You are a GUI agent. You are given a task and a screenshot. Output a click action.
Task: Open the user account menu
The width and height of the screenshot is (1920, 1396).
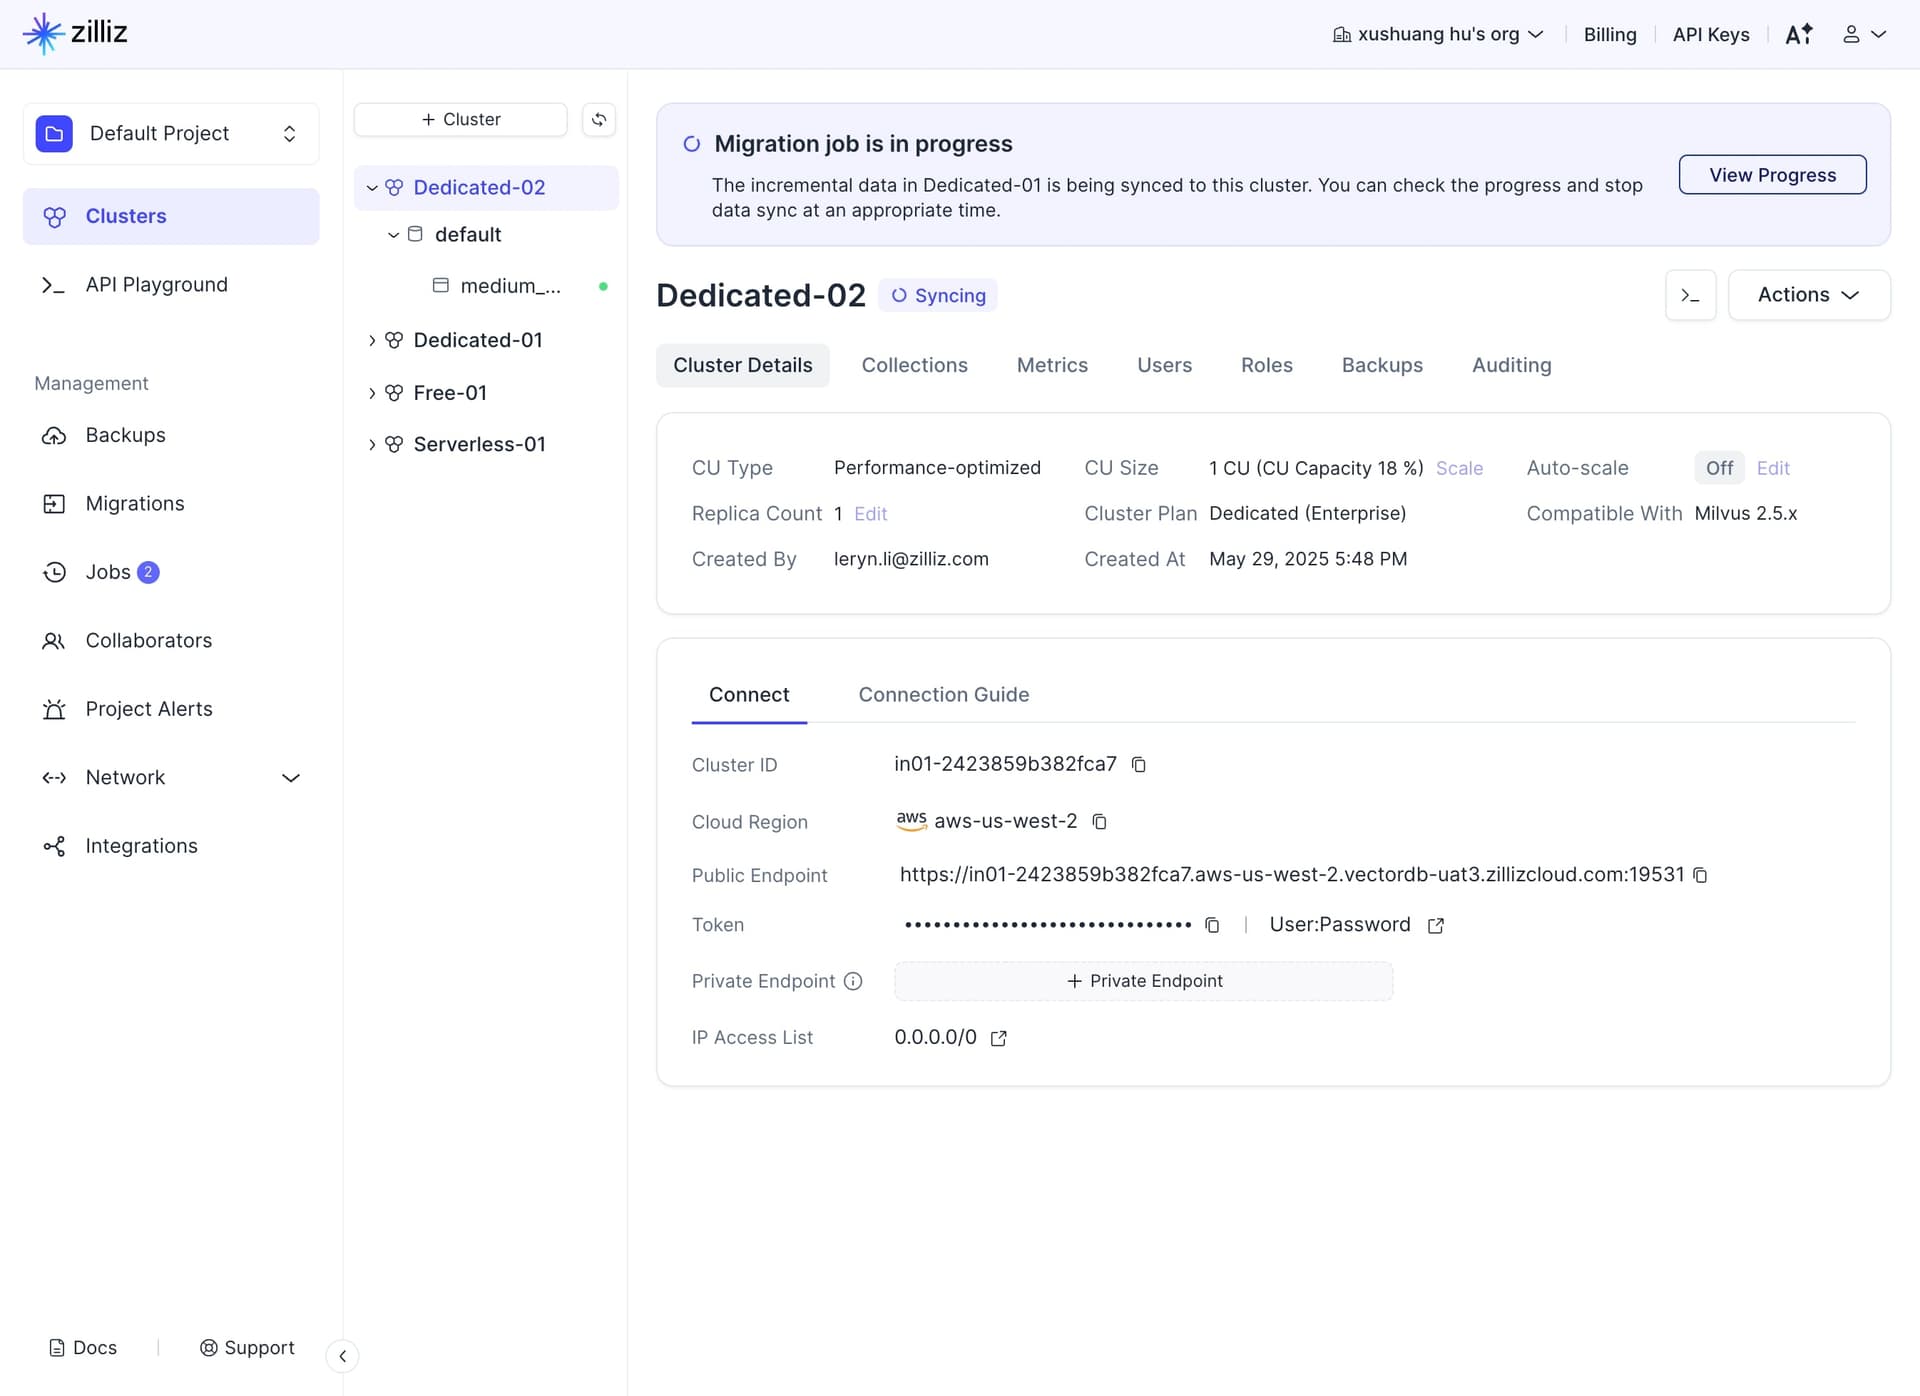1864,34
